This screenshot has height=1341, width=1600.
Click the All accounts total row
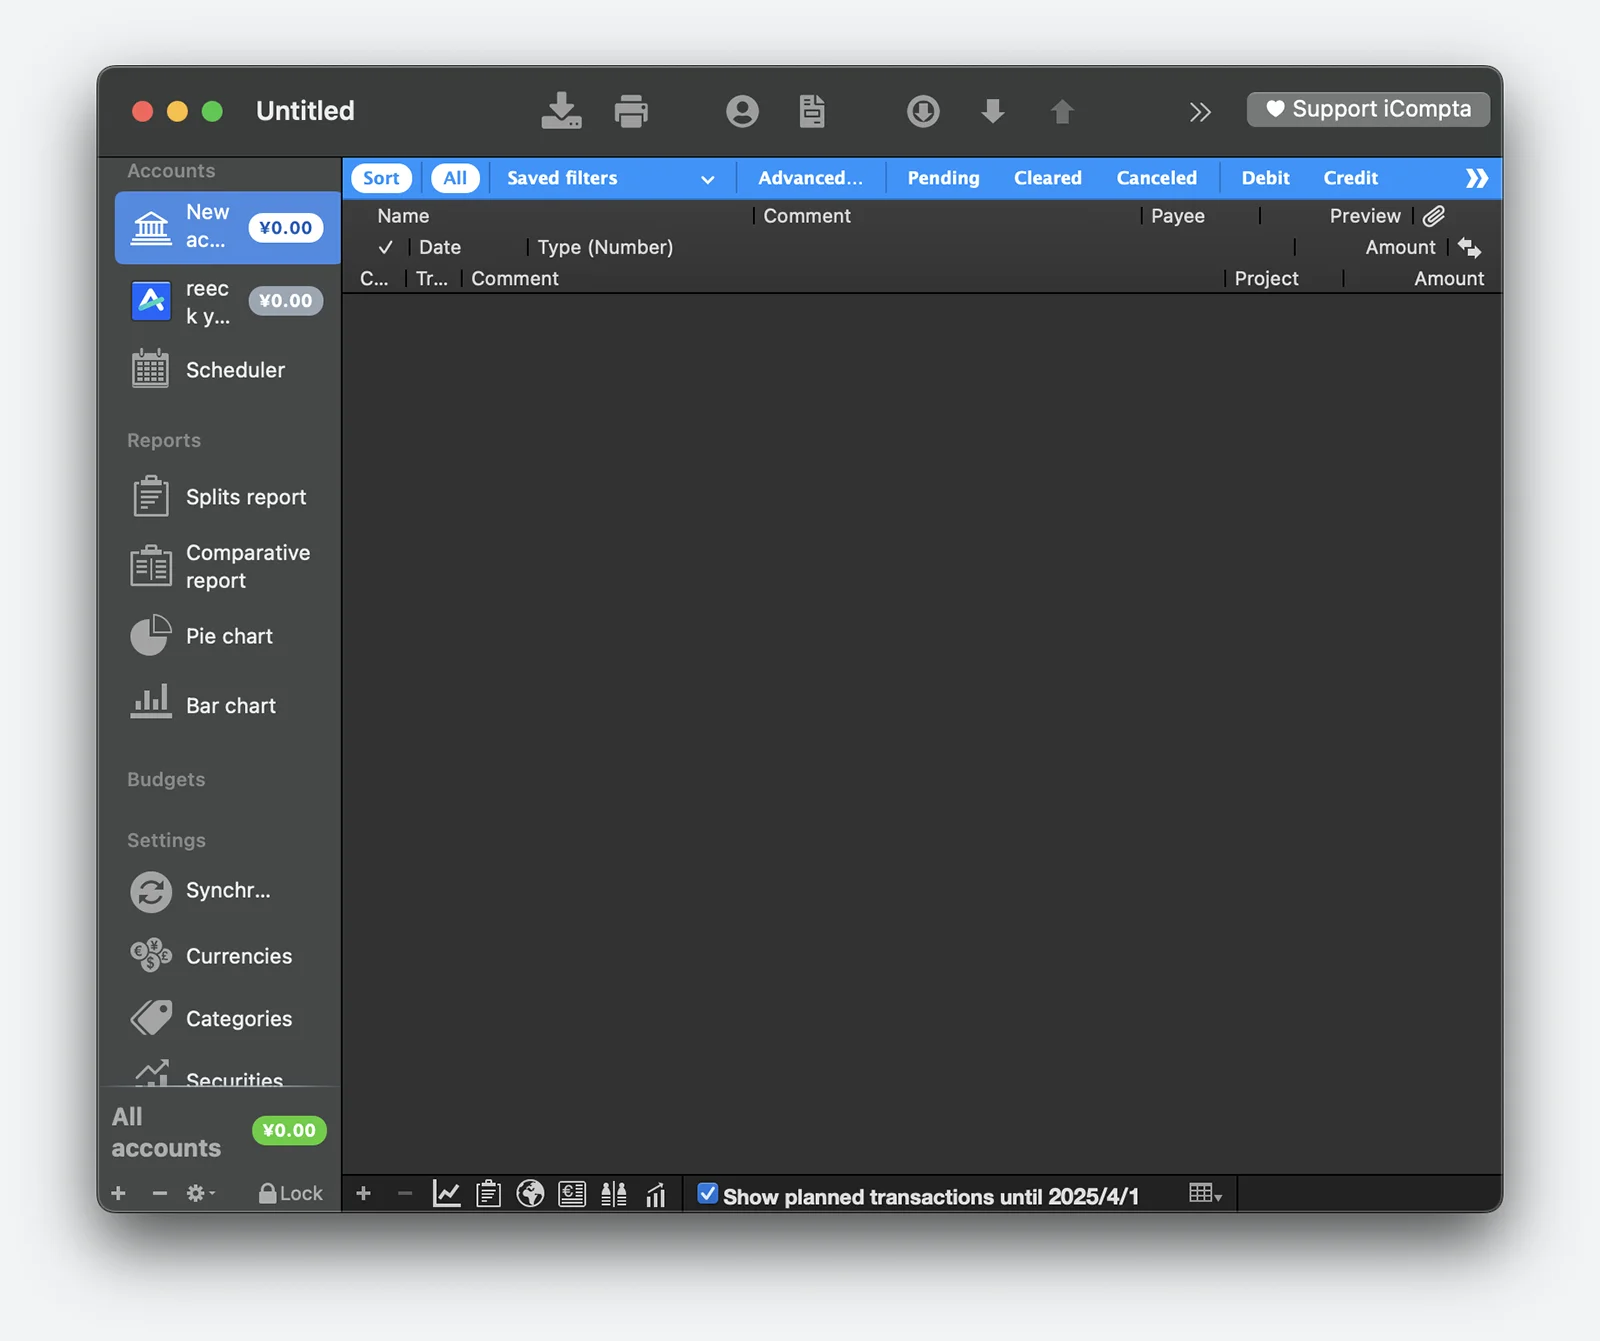tap(220, 1132)
